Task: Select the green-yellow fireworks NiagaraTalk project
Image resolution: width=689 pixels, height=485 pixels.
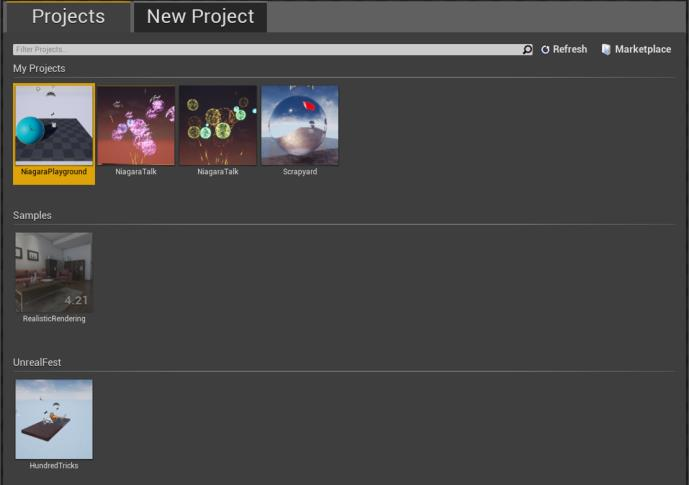Action: click(218, 125)
